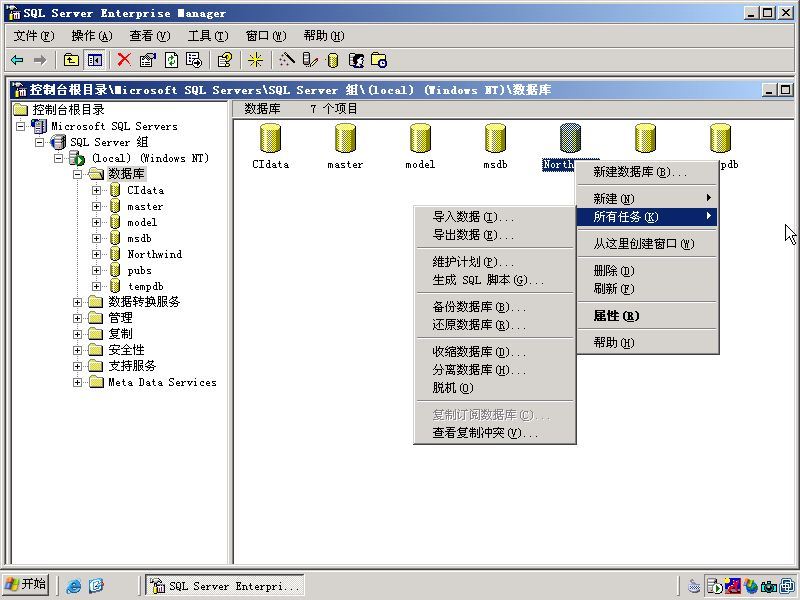Open the 操作(A) menu

click(x=92, y=36)
